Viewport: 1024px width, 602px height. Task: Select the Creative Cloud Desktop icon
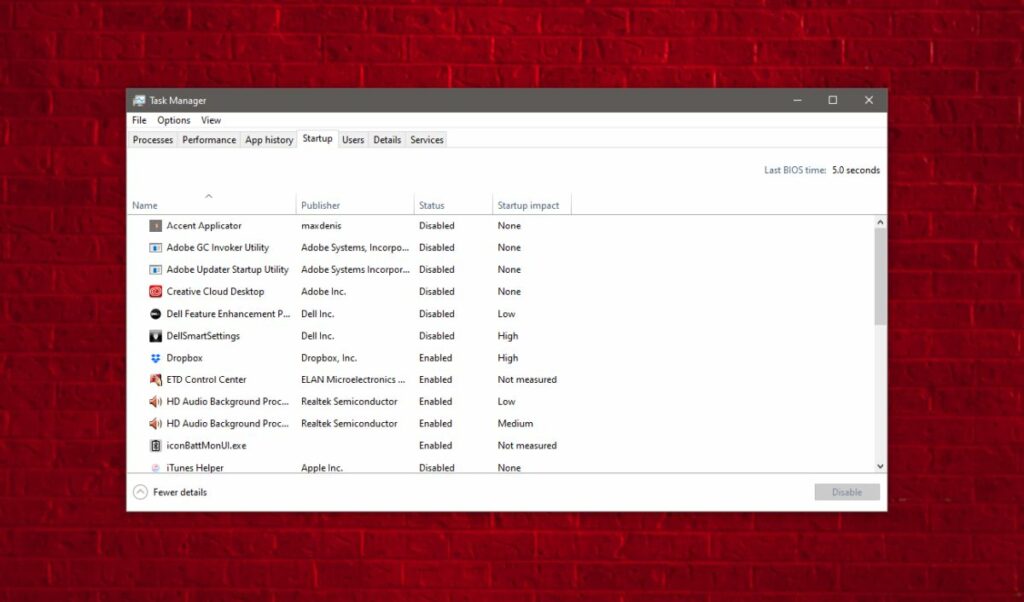[x=155, y=291]
